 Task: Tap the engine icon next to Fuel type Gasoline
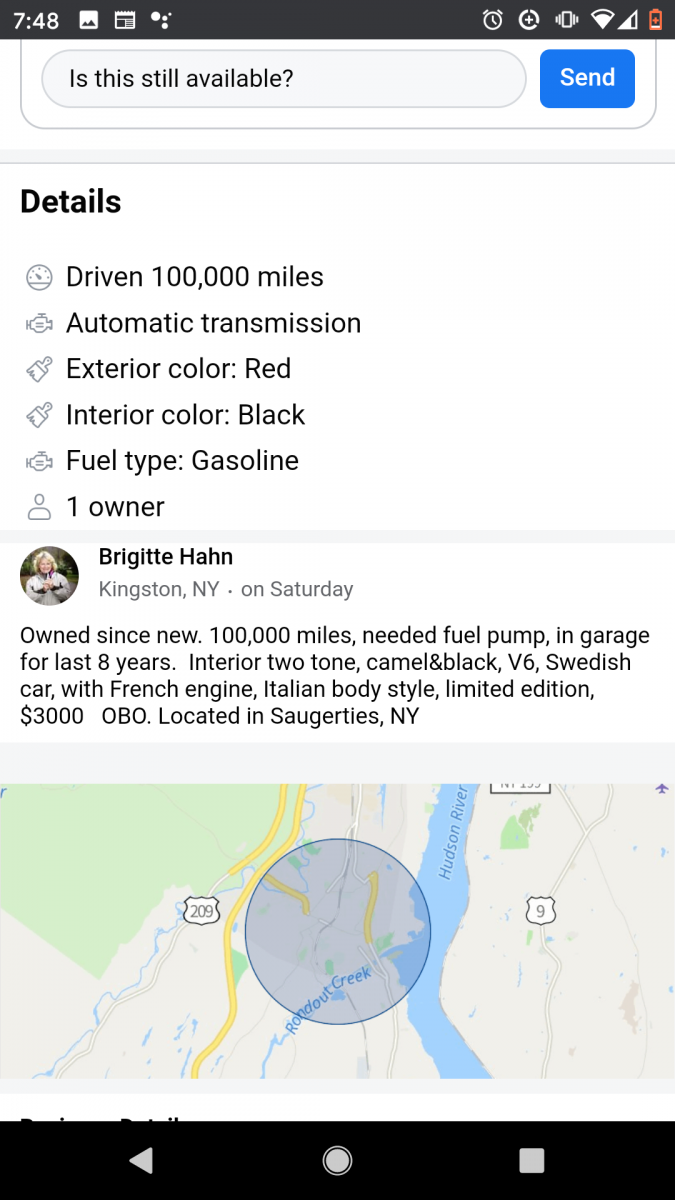click(x=38, y=461)
